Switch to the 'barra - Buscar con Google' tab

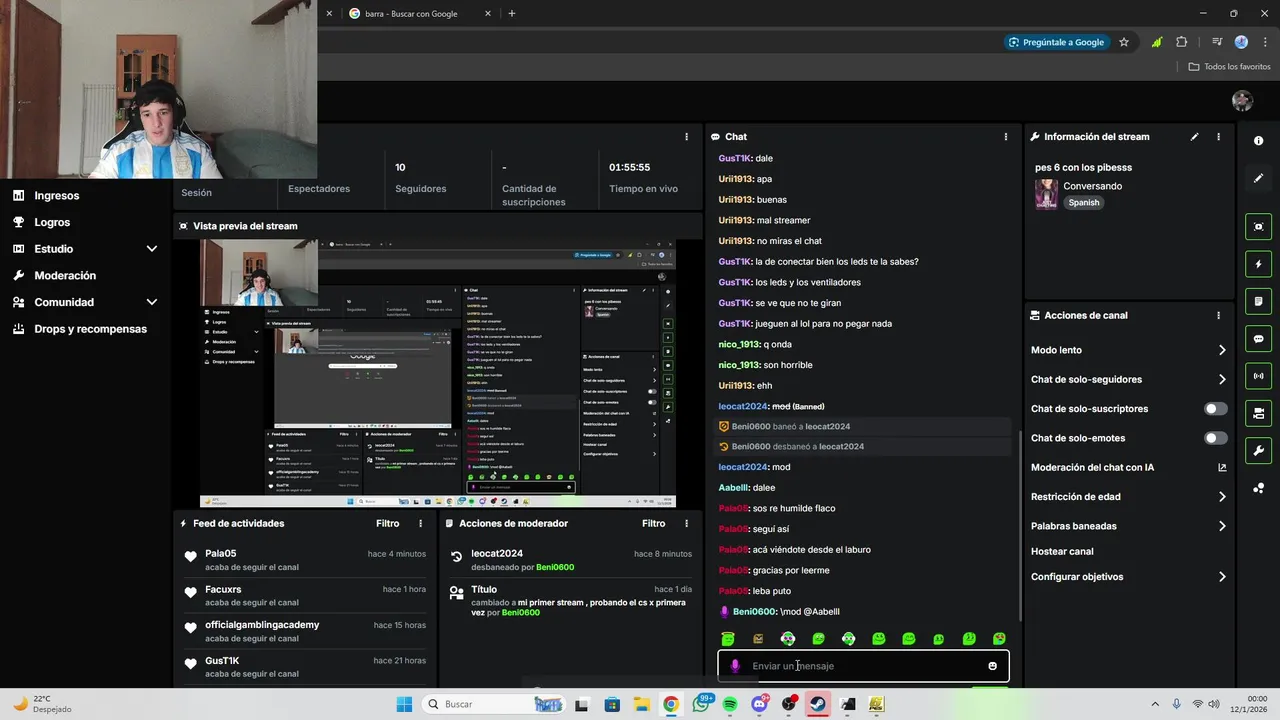pyautogui.click(x=420, y=14)
